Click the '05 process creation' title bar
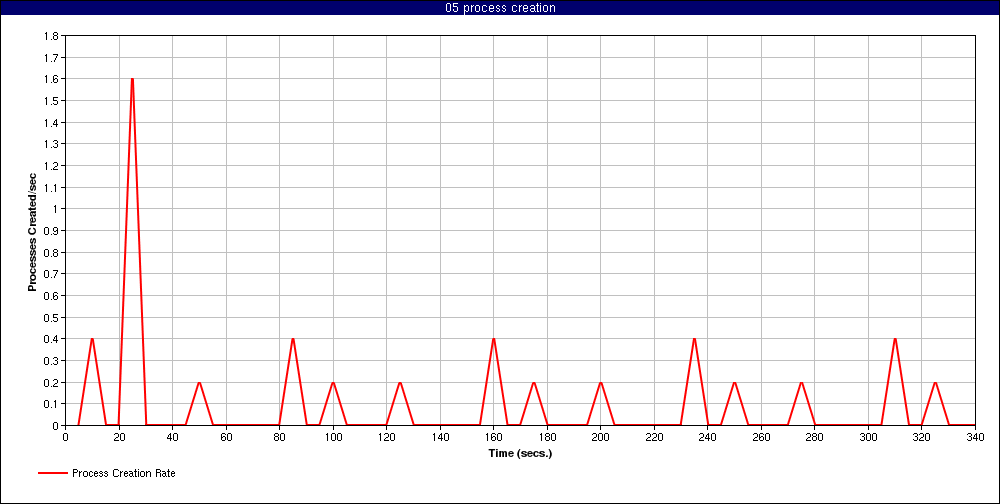This screenshot has width=1000, height=504. [500, 8]
